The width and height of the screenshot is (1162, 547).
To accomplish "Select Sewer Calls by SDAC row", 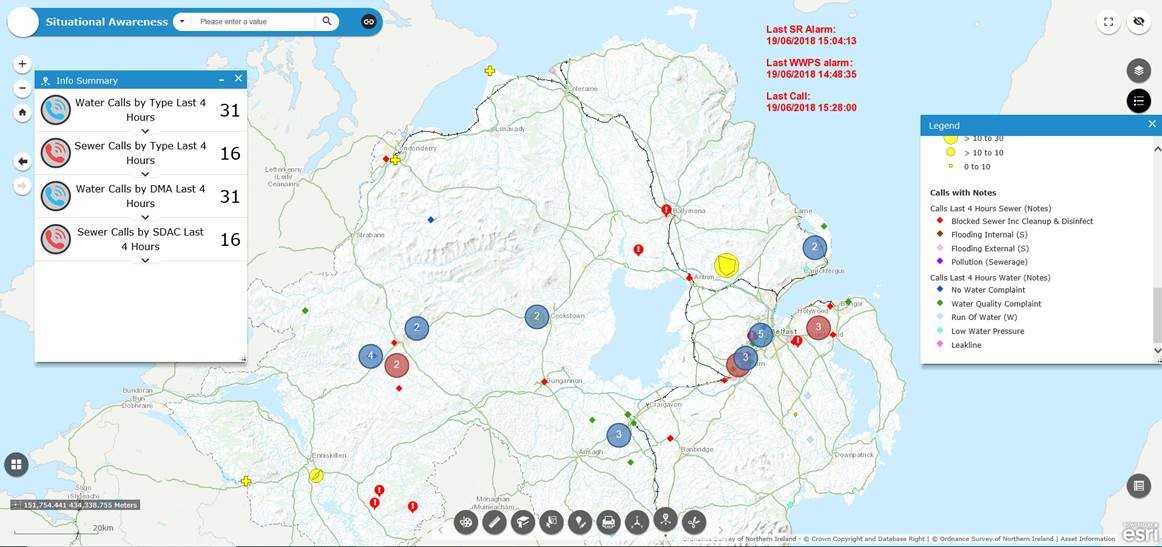I will click(141, 239).
